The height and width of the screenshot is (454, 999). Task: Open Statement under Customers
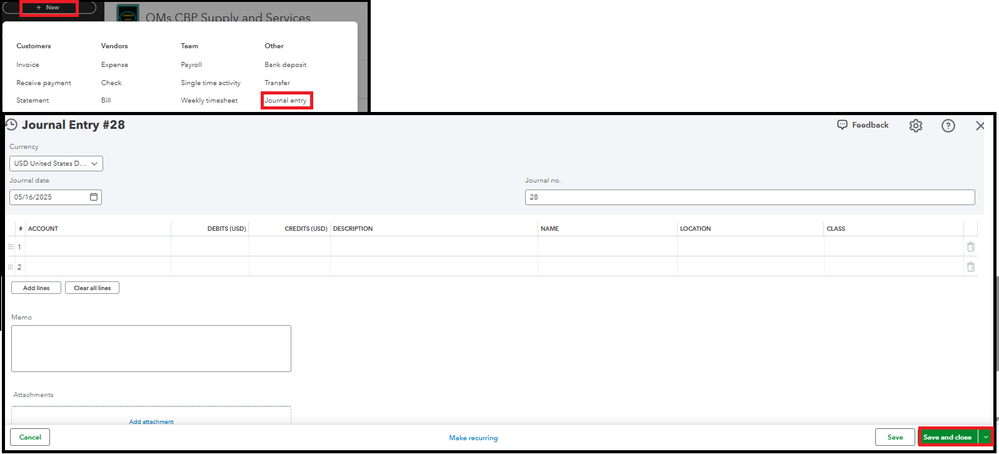[32, 101]
